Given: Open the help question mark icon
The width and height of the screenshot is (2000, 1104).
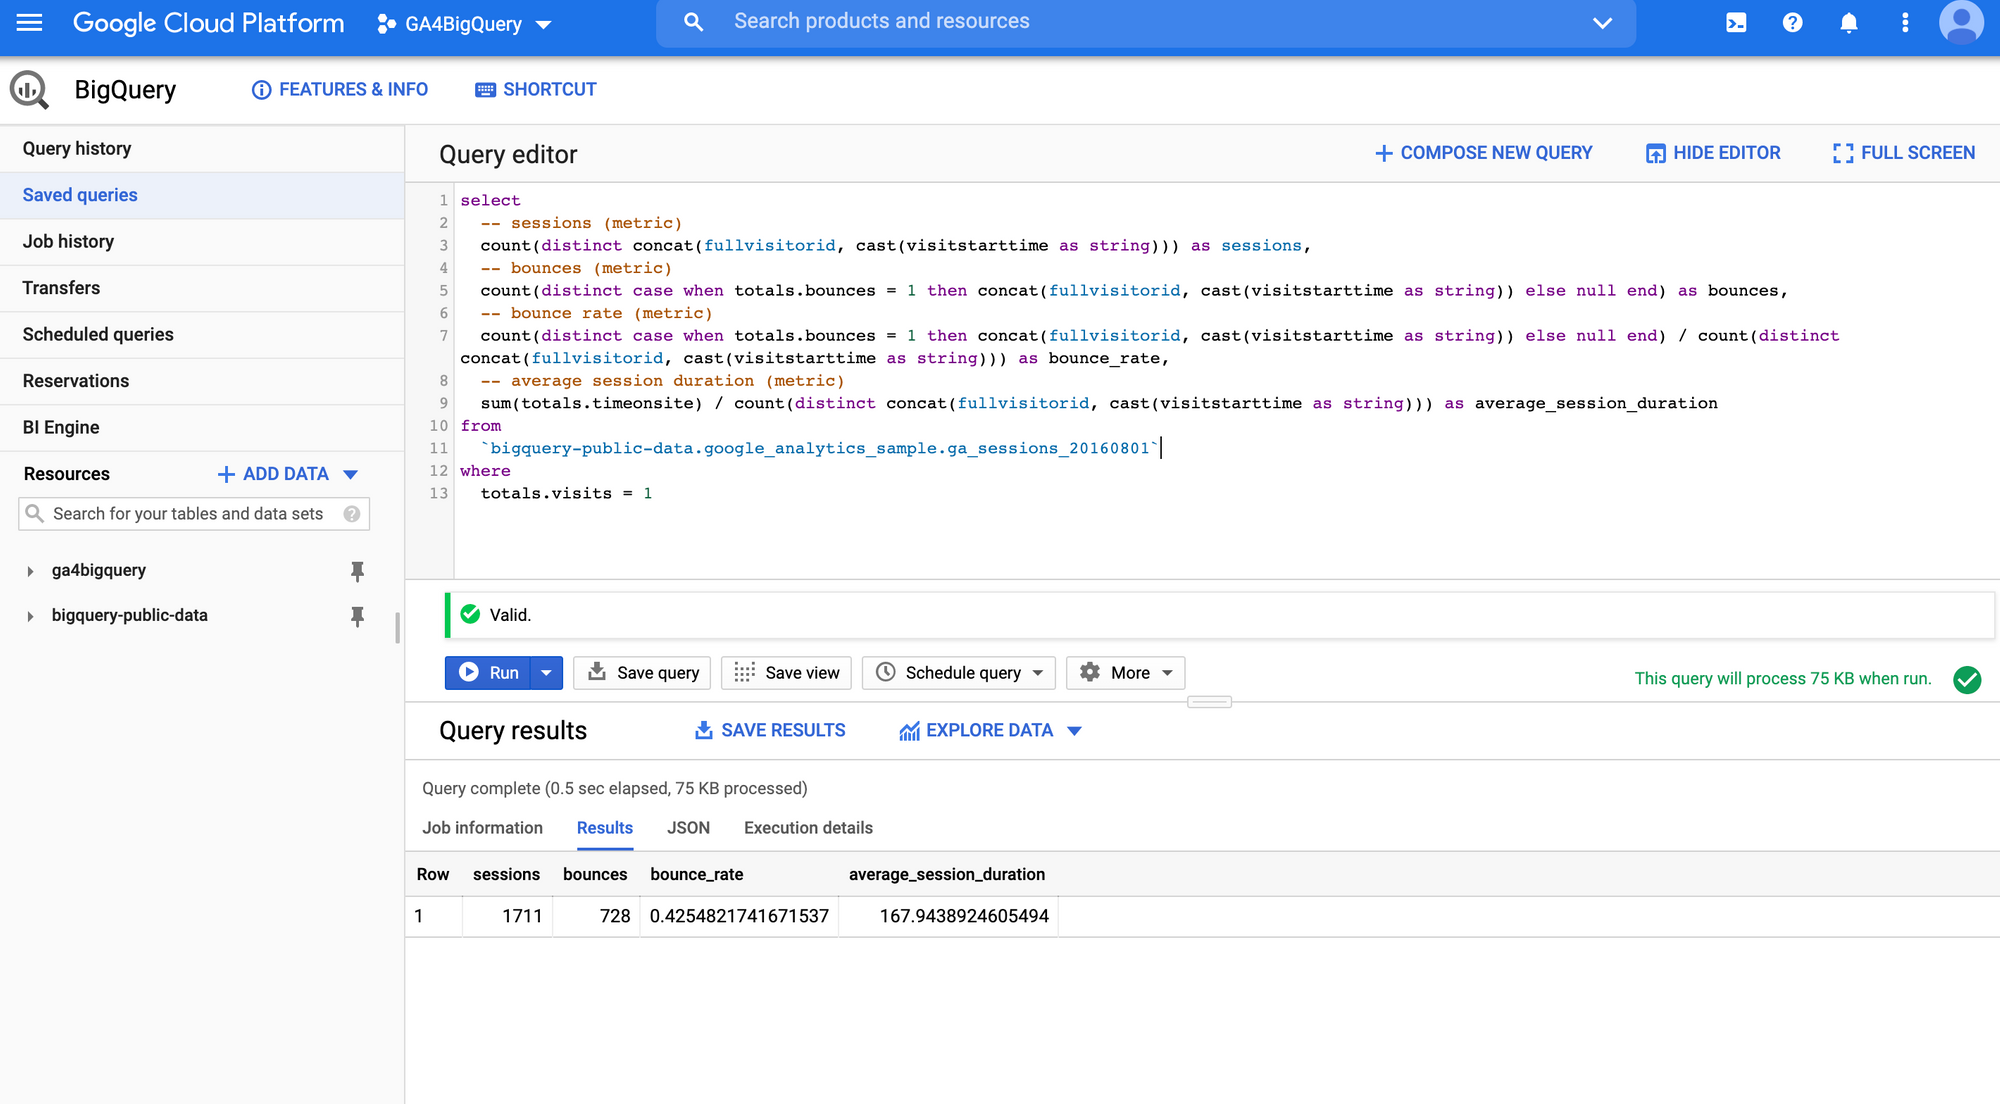Looking at the screenshot, I should 1792,23.
